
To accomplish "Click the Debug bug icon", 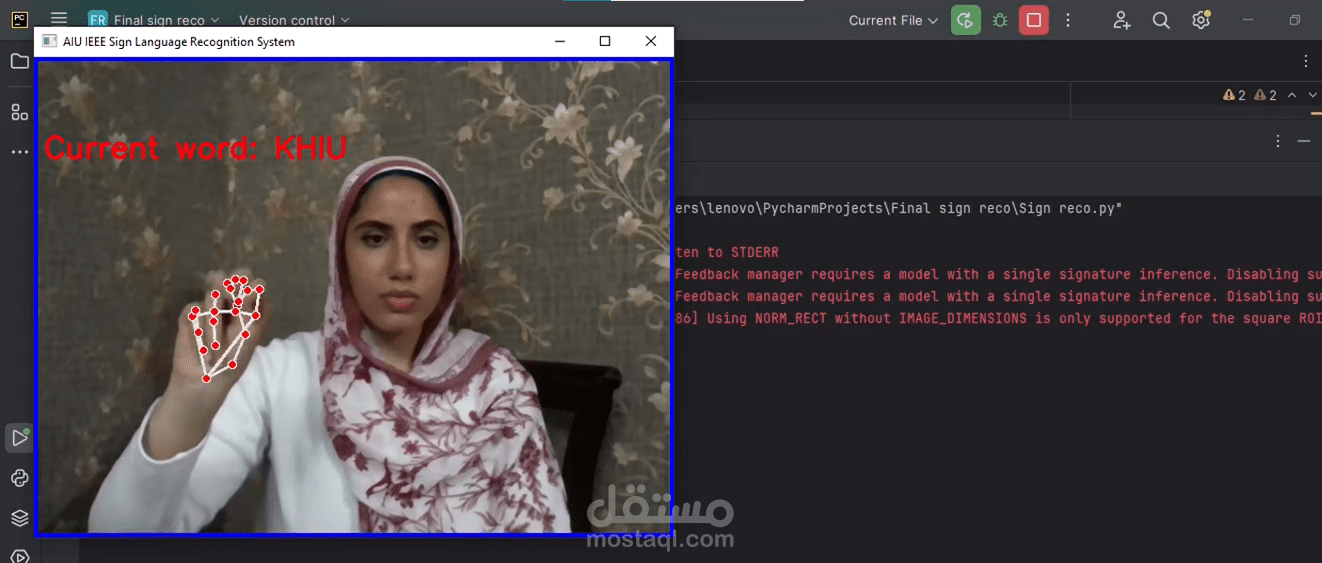I will 1000,20.
